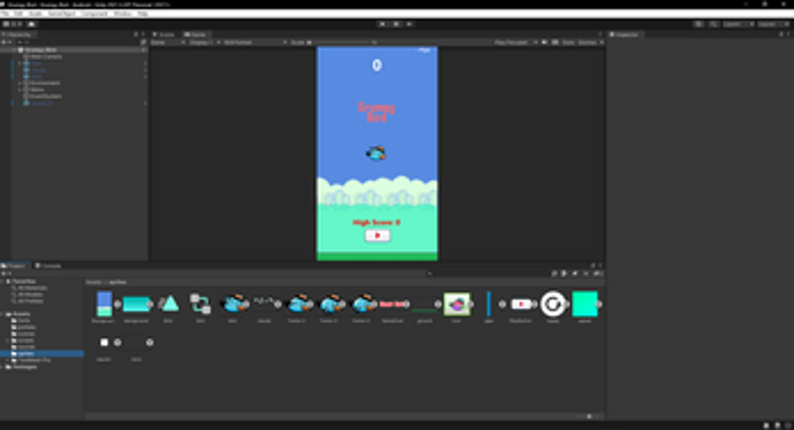
Task: Select the GameOver sprite asset
Action: [392, 304]
